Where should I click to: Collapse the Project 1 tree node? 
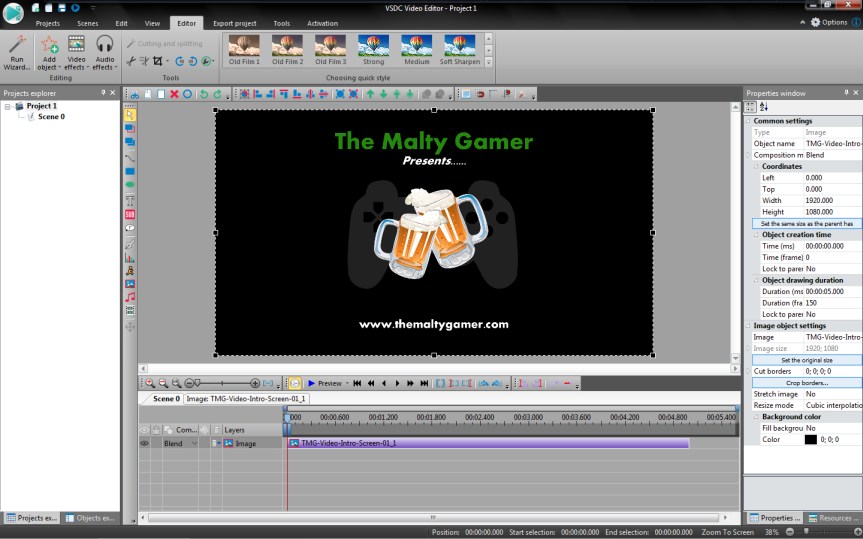(8, 106)
